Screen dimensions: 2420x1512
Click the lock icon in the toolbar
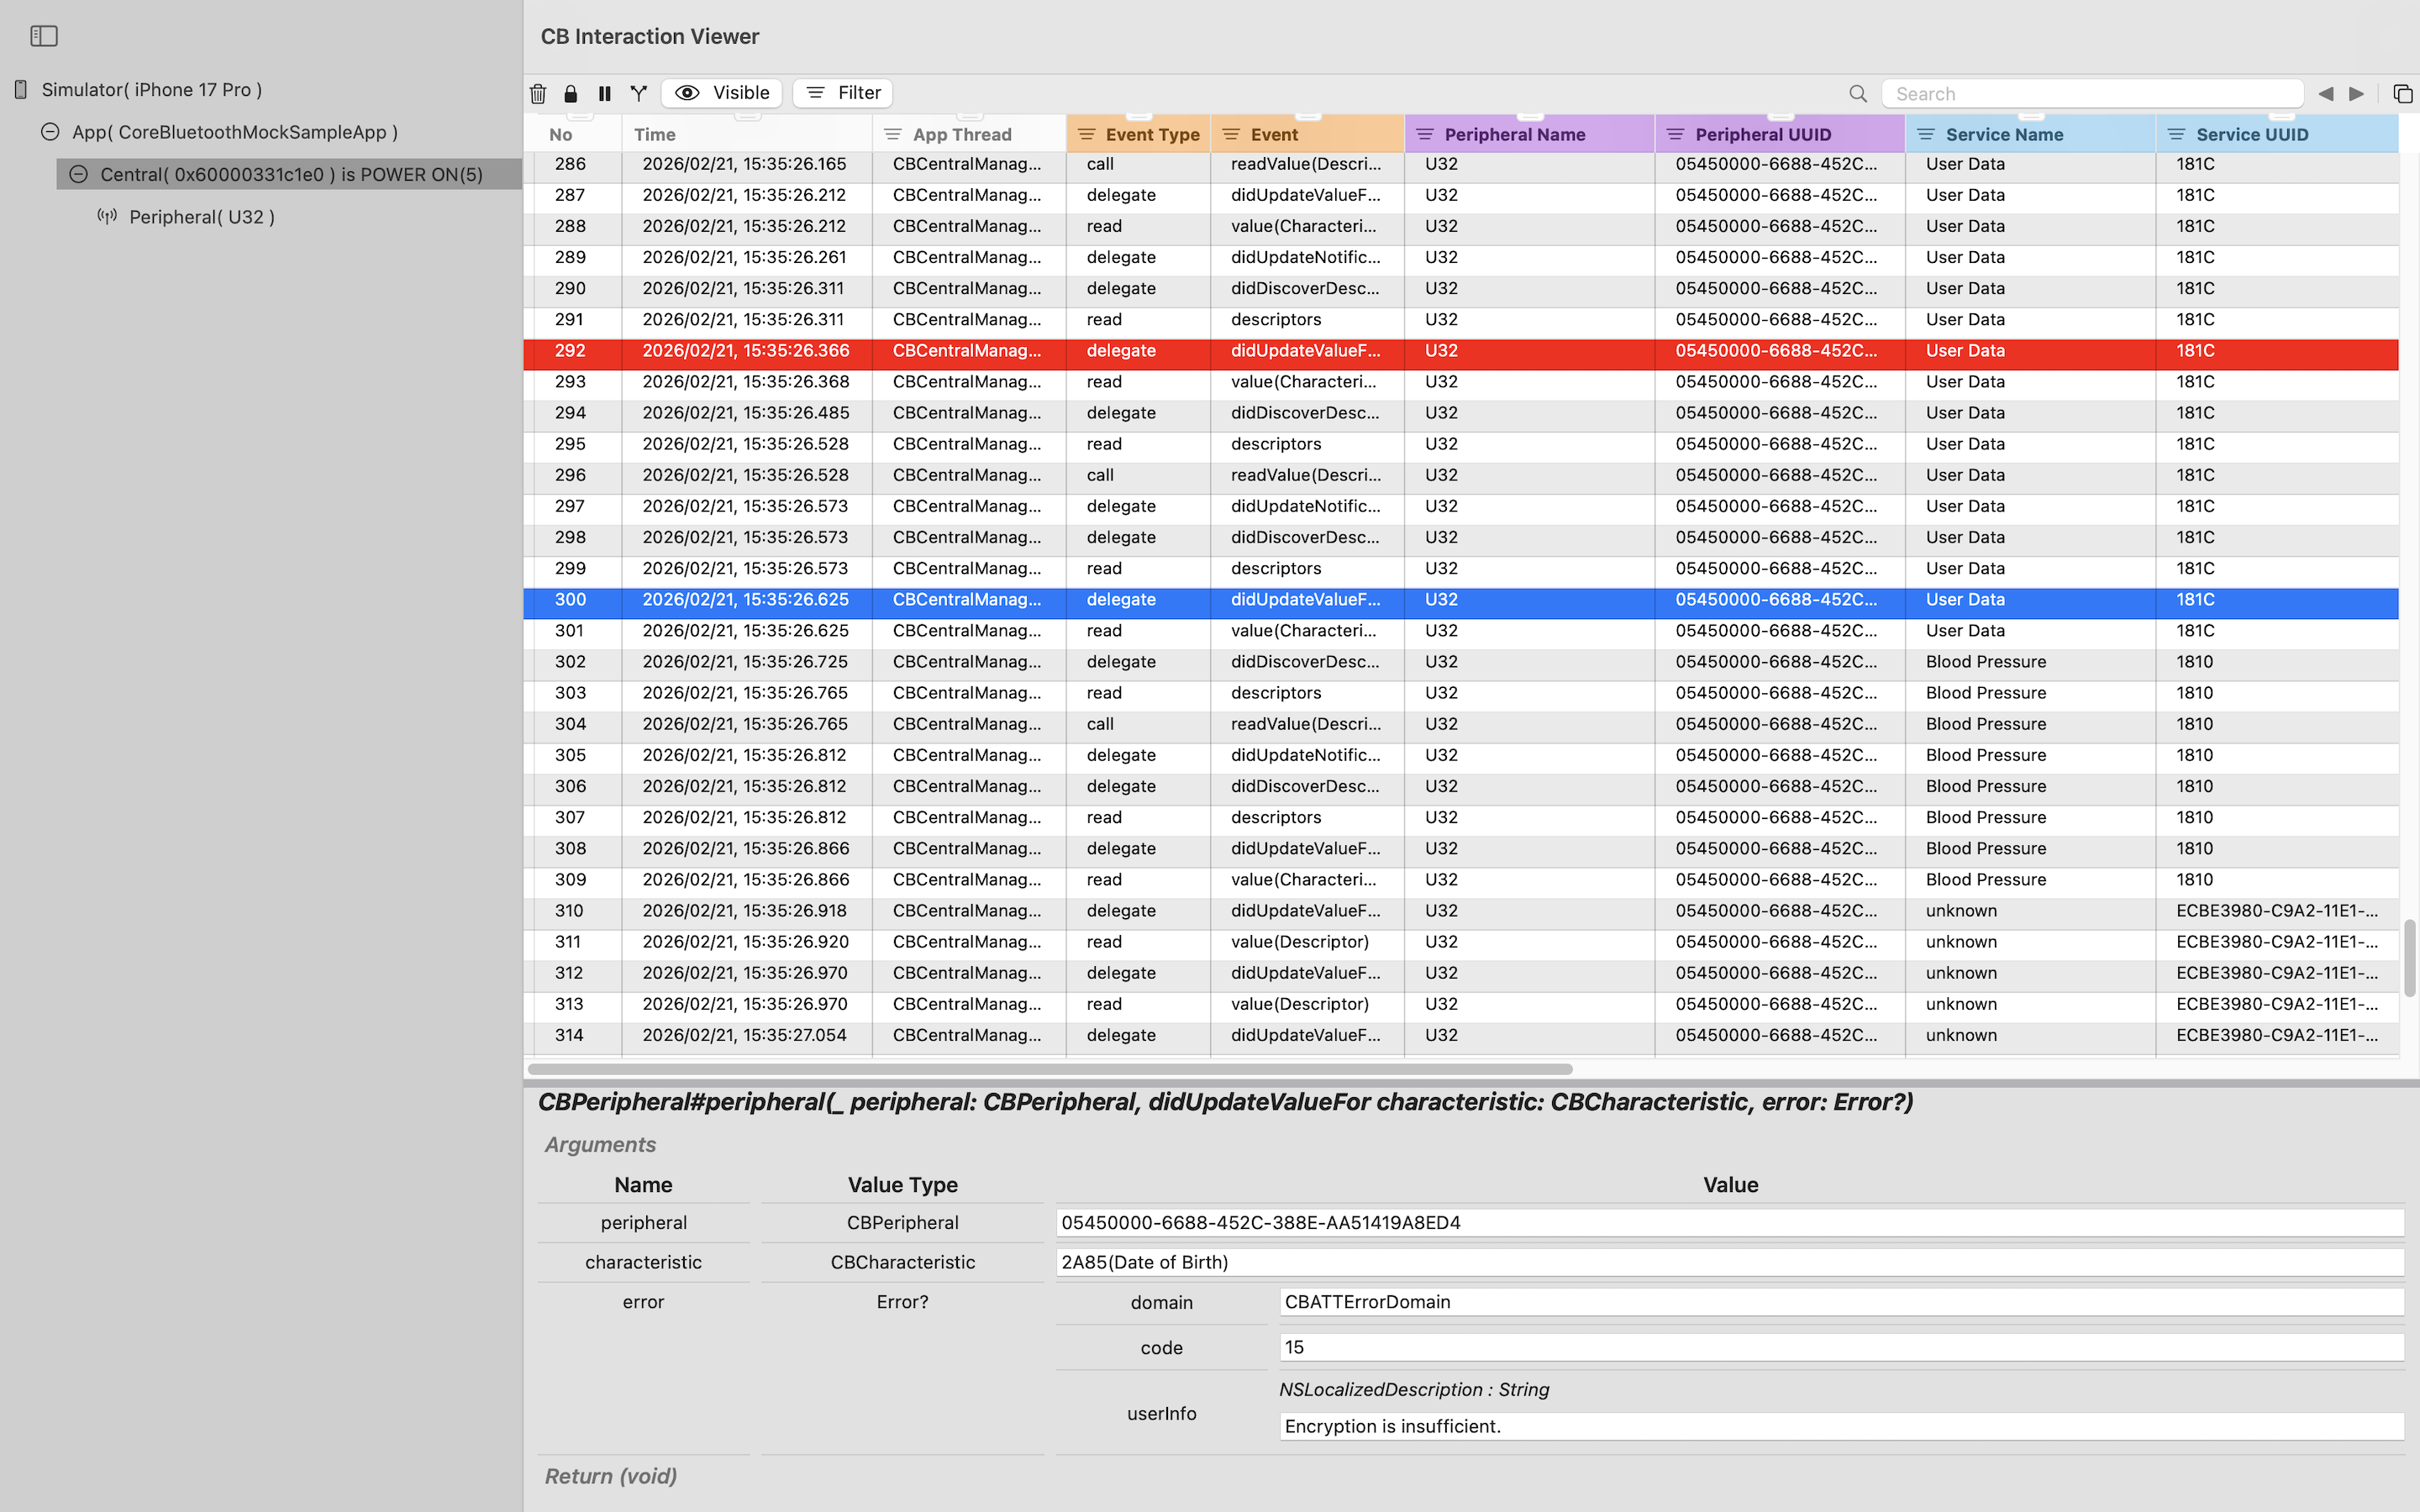(x=572, y=93)
